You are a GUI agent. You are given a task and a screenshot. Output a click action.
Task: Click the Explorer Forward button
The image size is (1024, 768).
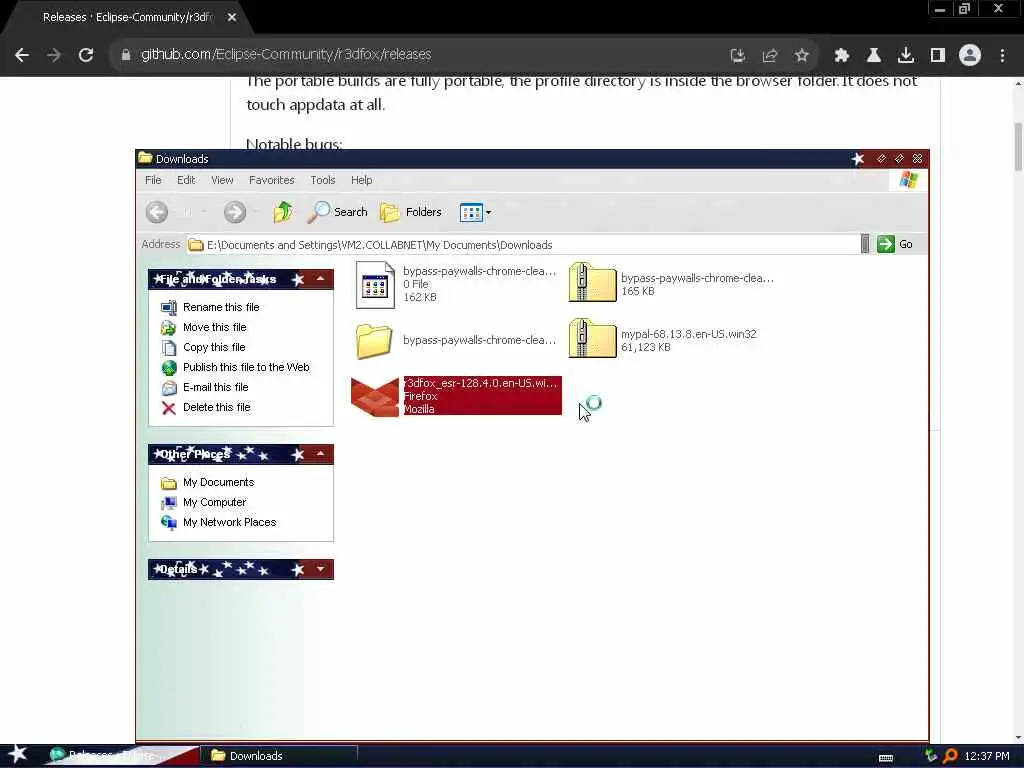point(235,212)
